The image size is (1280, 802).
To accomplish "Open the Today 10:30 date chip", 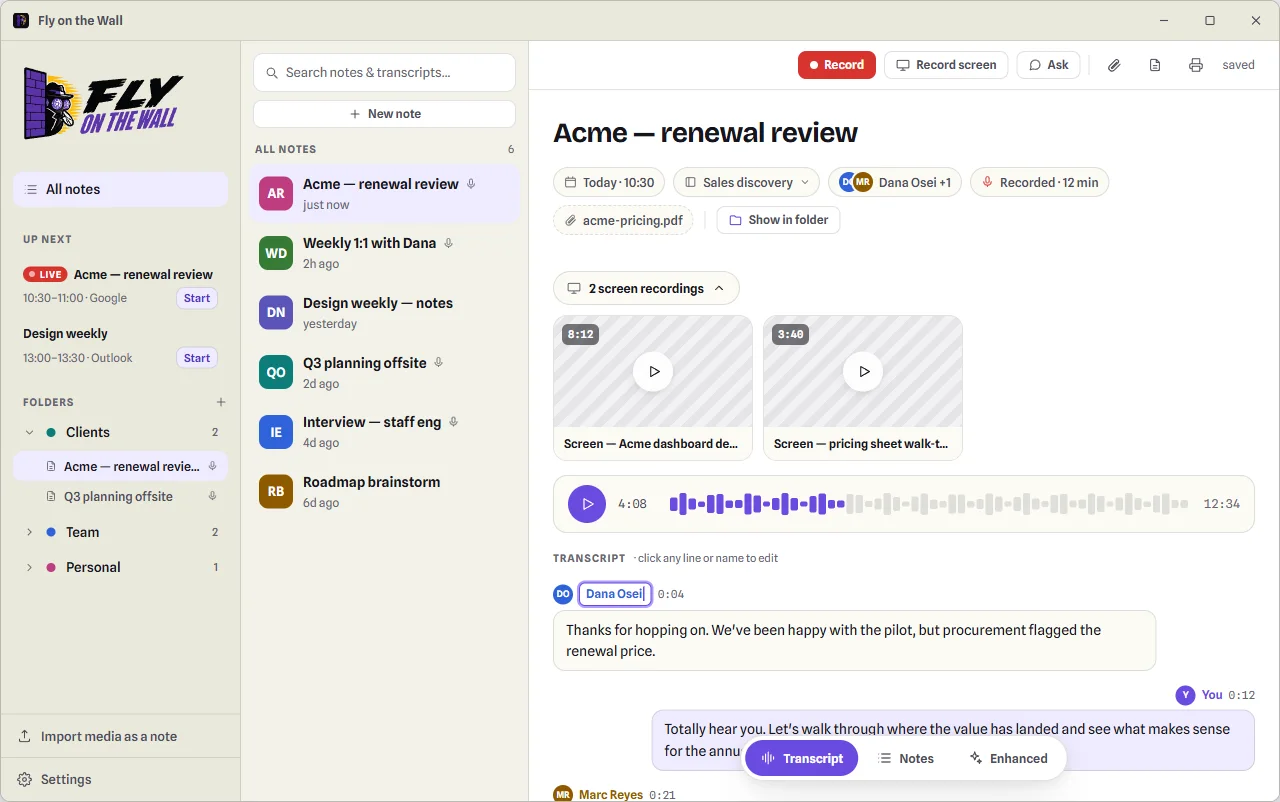I will 609,182.
